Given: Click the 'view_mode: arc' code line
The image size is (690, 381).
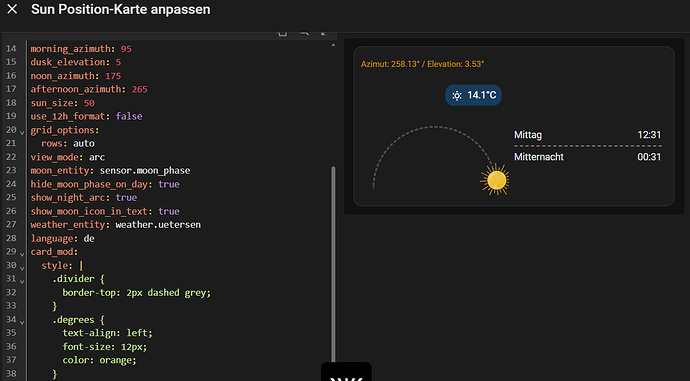Looking at the screenshot, I should click(67, 157).
